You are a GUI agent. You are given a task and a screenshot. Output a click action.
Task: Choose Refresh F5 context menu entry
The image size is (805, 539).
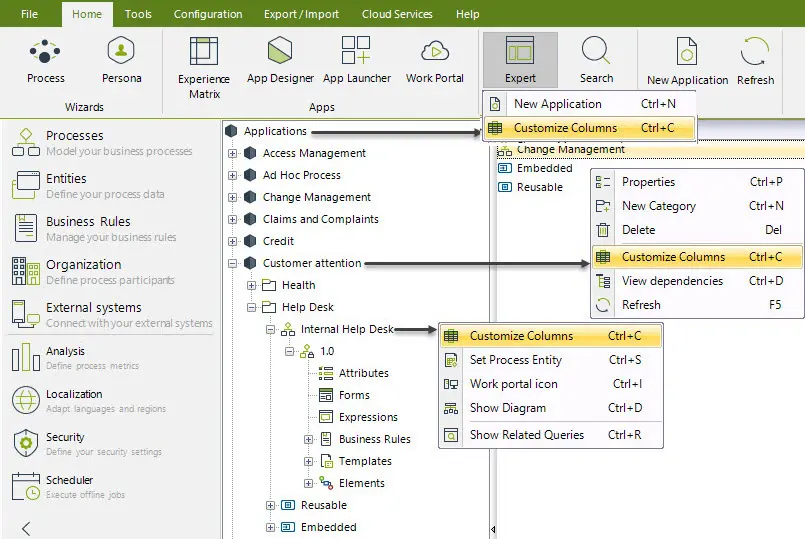click(x=697, y=305)
